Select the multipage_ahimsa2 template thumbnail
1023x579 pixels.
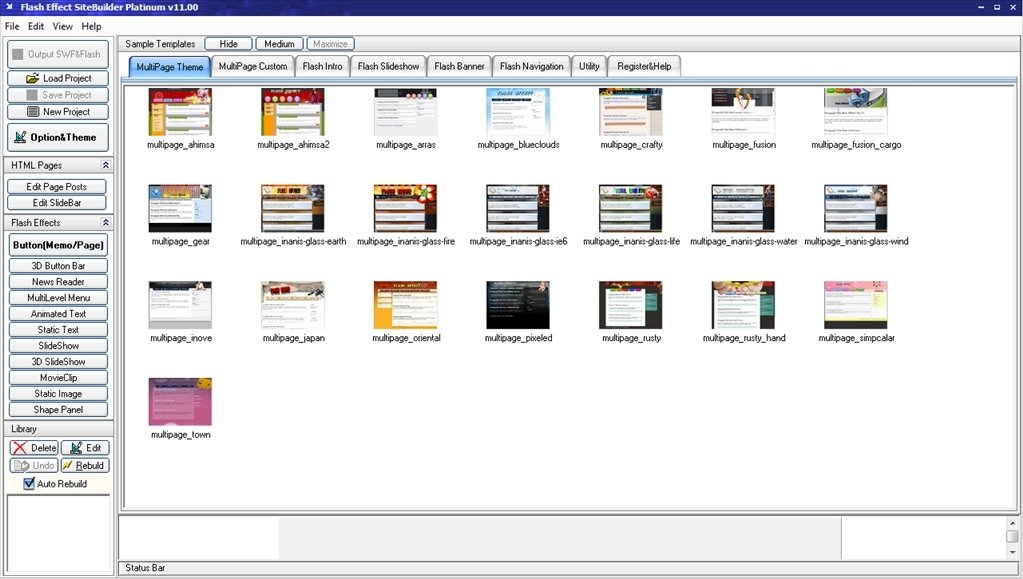(292, 112)
